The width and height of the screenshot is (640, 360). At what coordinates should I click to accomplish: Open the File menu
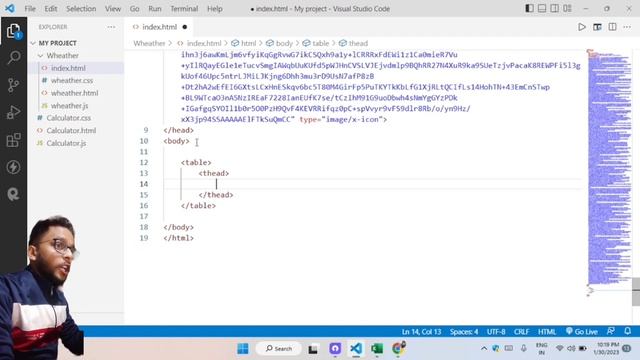tap(30, 9)
